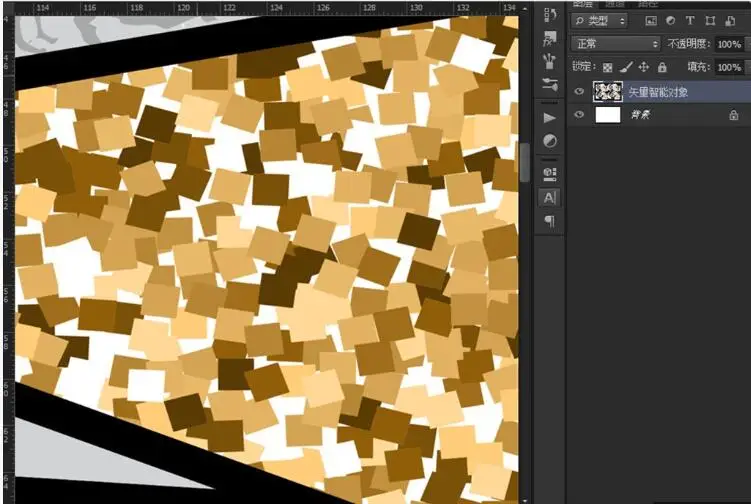Screen dimensions: 751x504
Task: Click the 填充 label
Action: click(x=699, y=67)
